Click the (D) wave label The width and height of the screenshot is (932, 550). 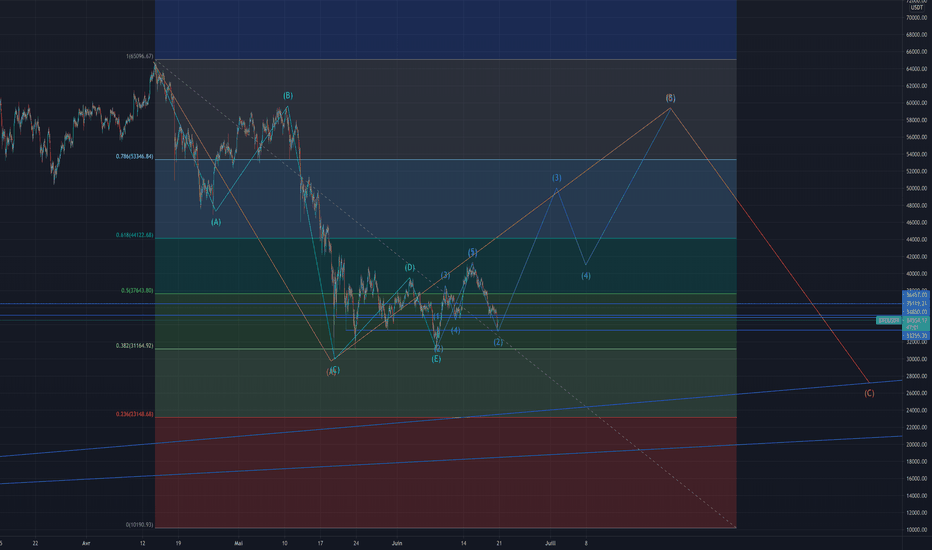[410, 268]
